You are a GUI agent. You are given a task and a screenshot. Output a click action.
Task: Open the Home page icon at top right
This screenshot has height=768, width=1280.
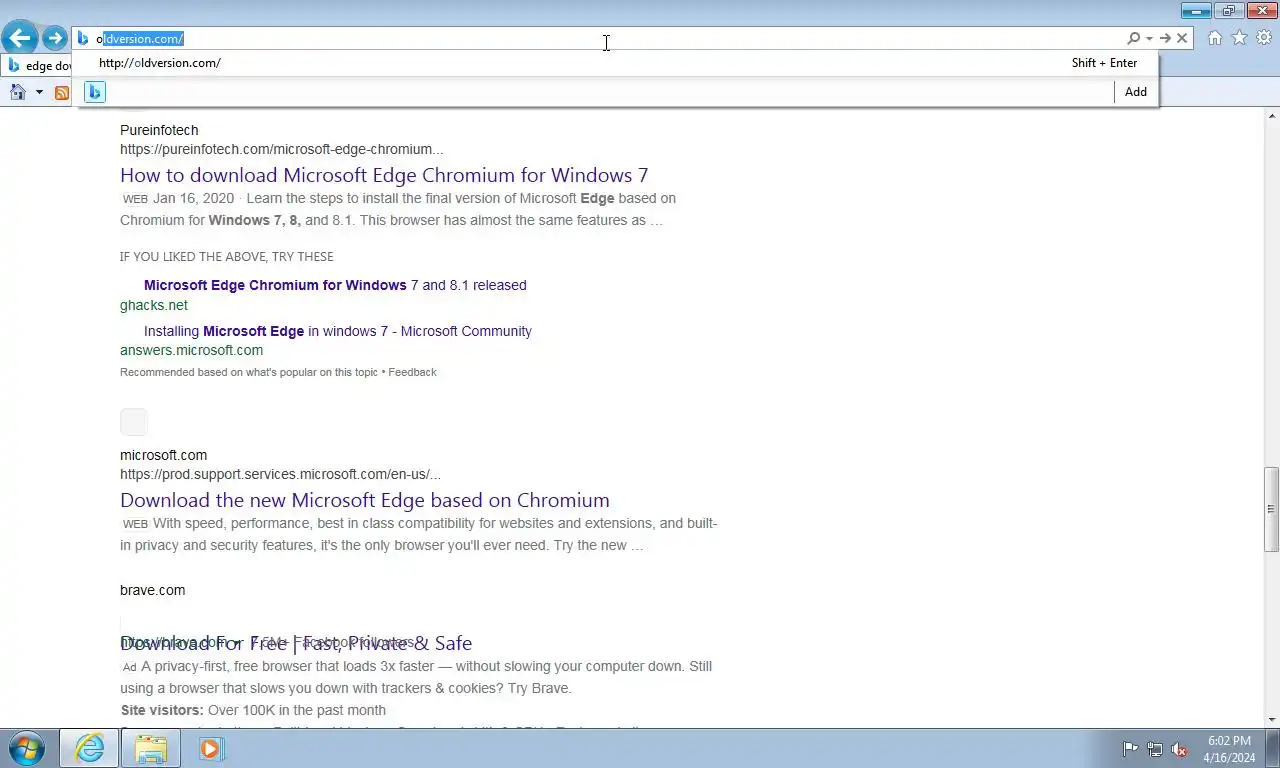pyautogui.click(x=1214, y=38)
